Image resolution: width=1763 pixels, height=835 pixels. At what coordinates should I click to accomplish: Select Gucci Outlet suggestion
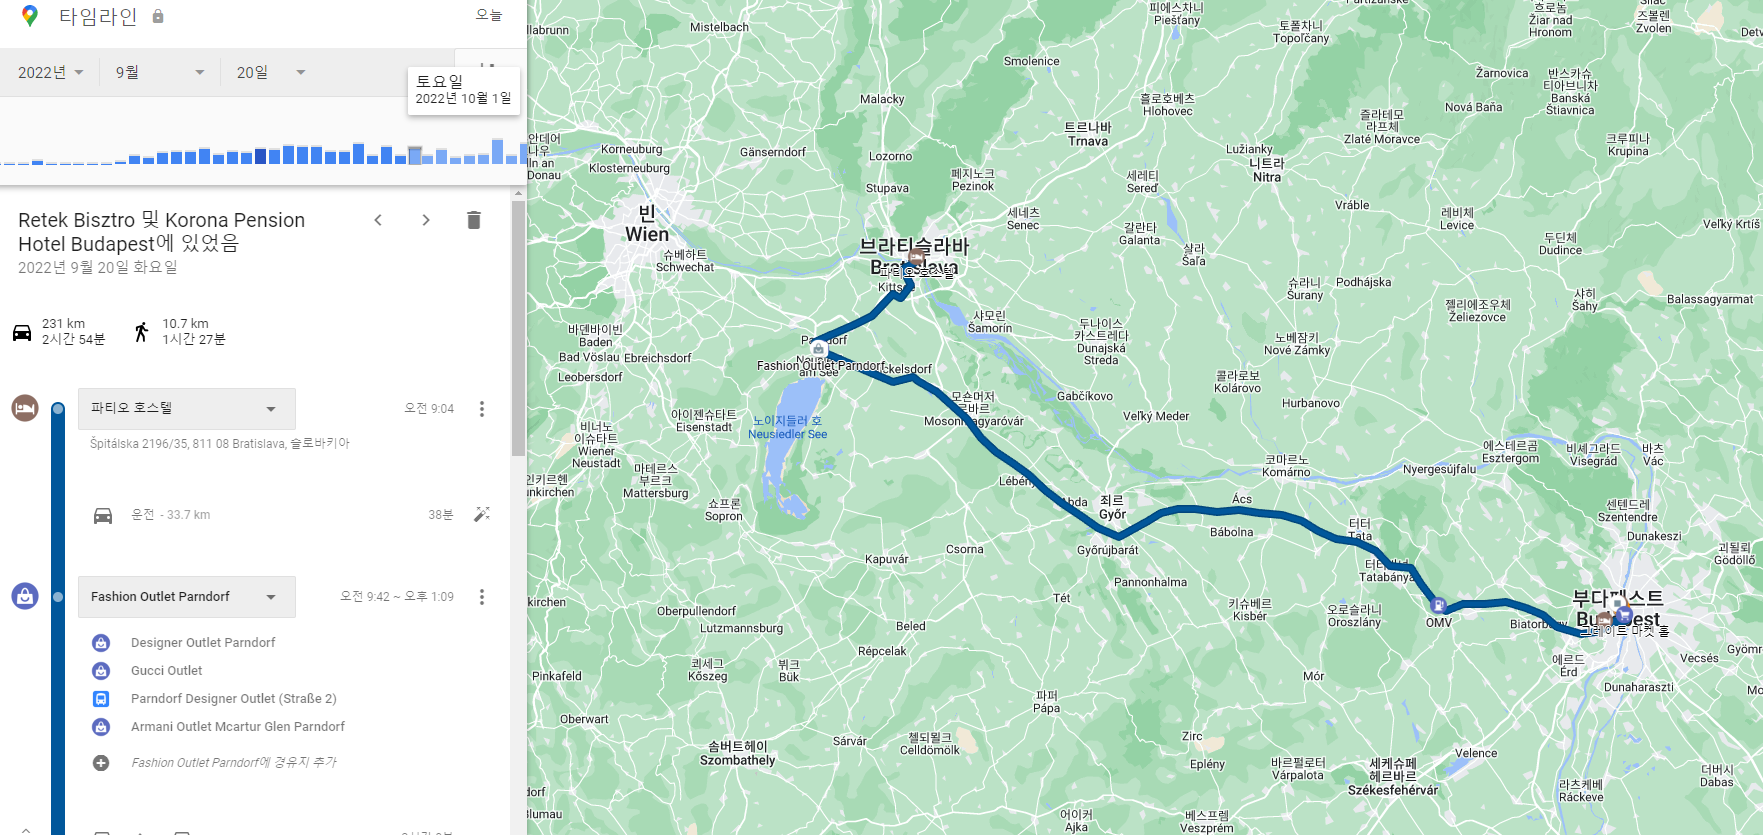[166, 671]
